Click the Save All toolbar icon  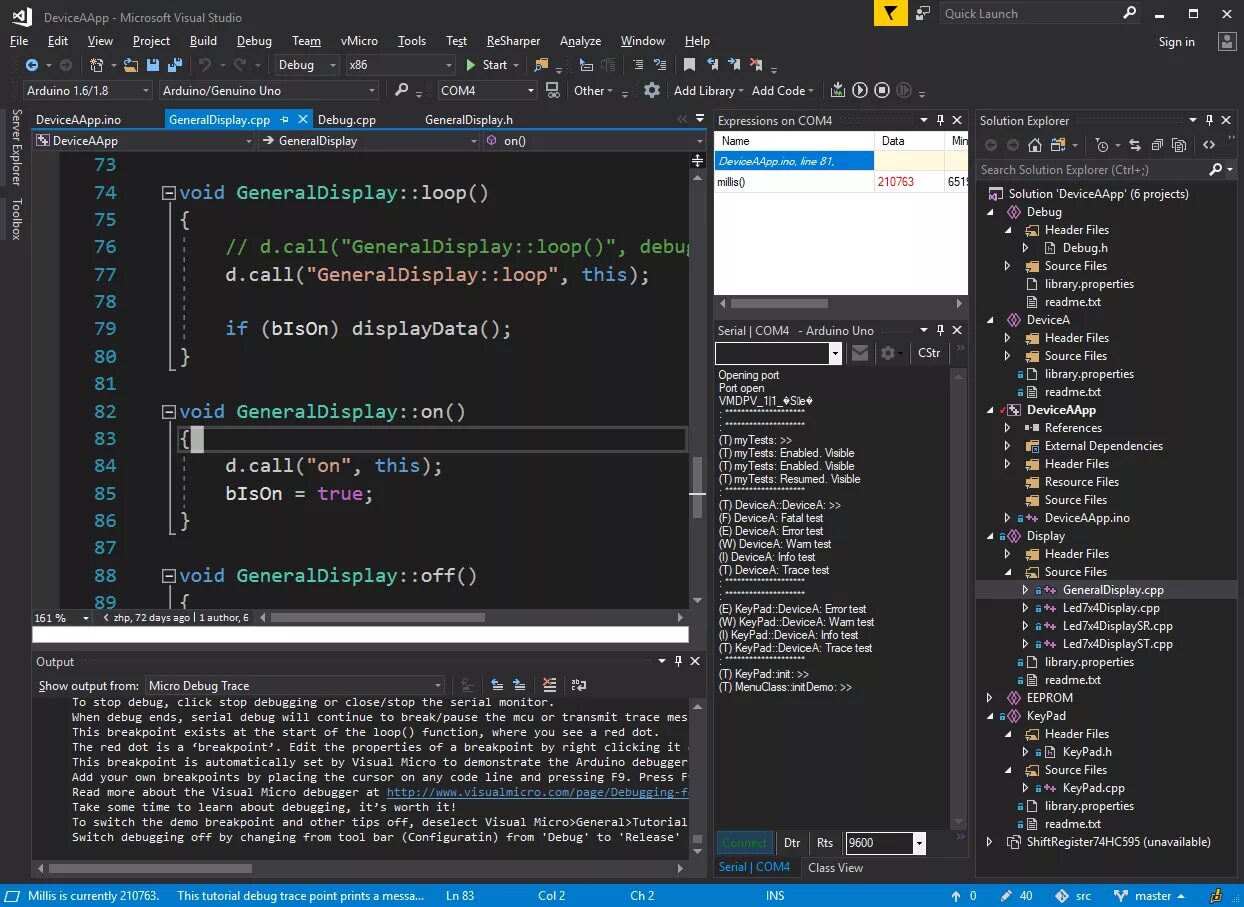tap(175, 65)
